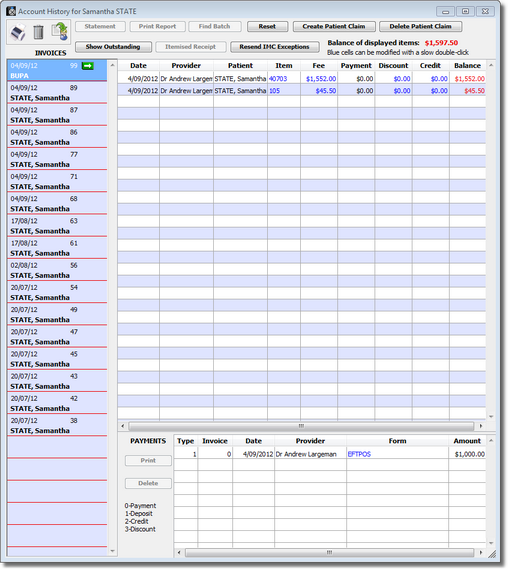Click Create Patient Claim button
The image size is (508, 570).
pos(334,27)
